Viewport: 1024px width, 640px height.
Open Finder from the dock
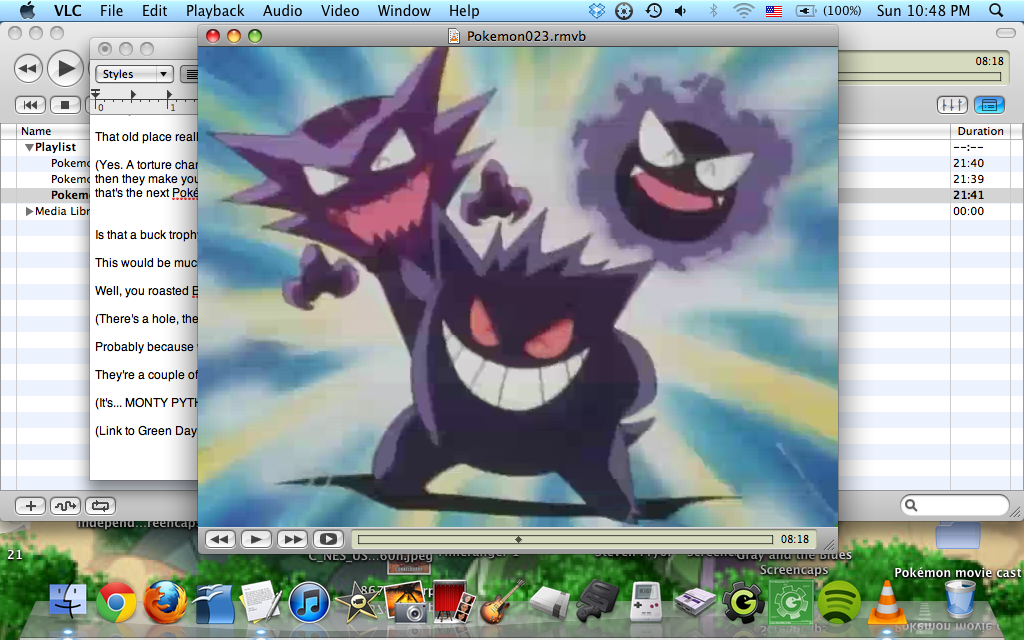click(68, 601)
